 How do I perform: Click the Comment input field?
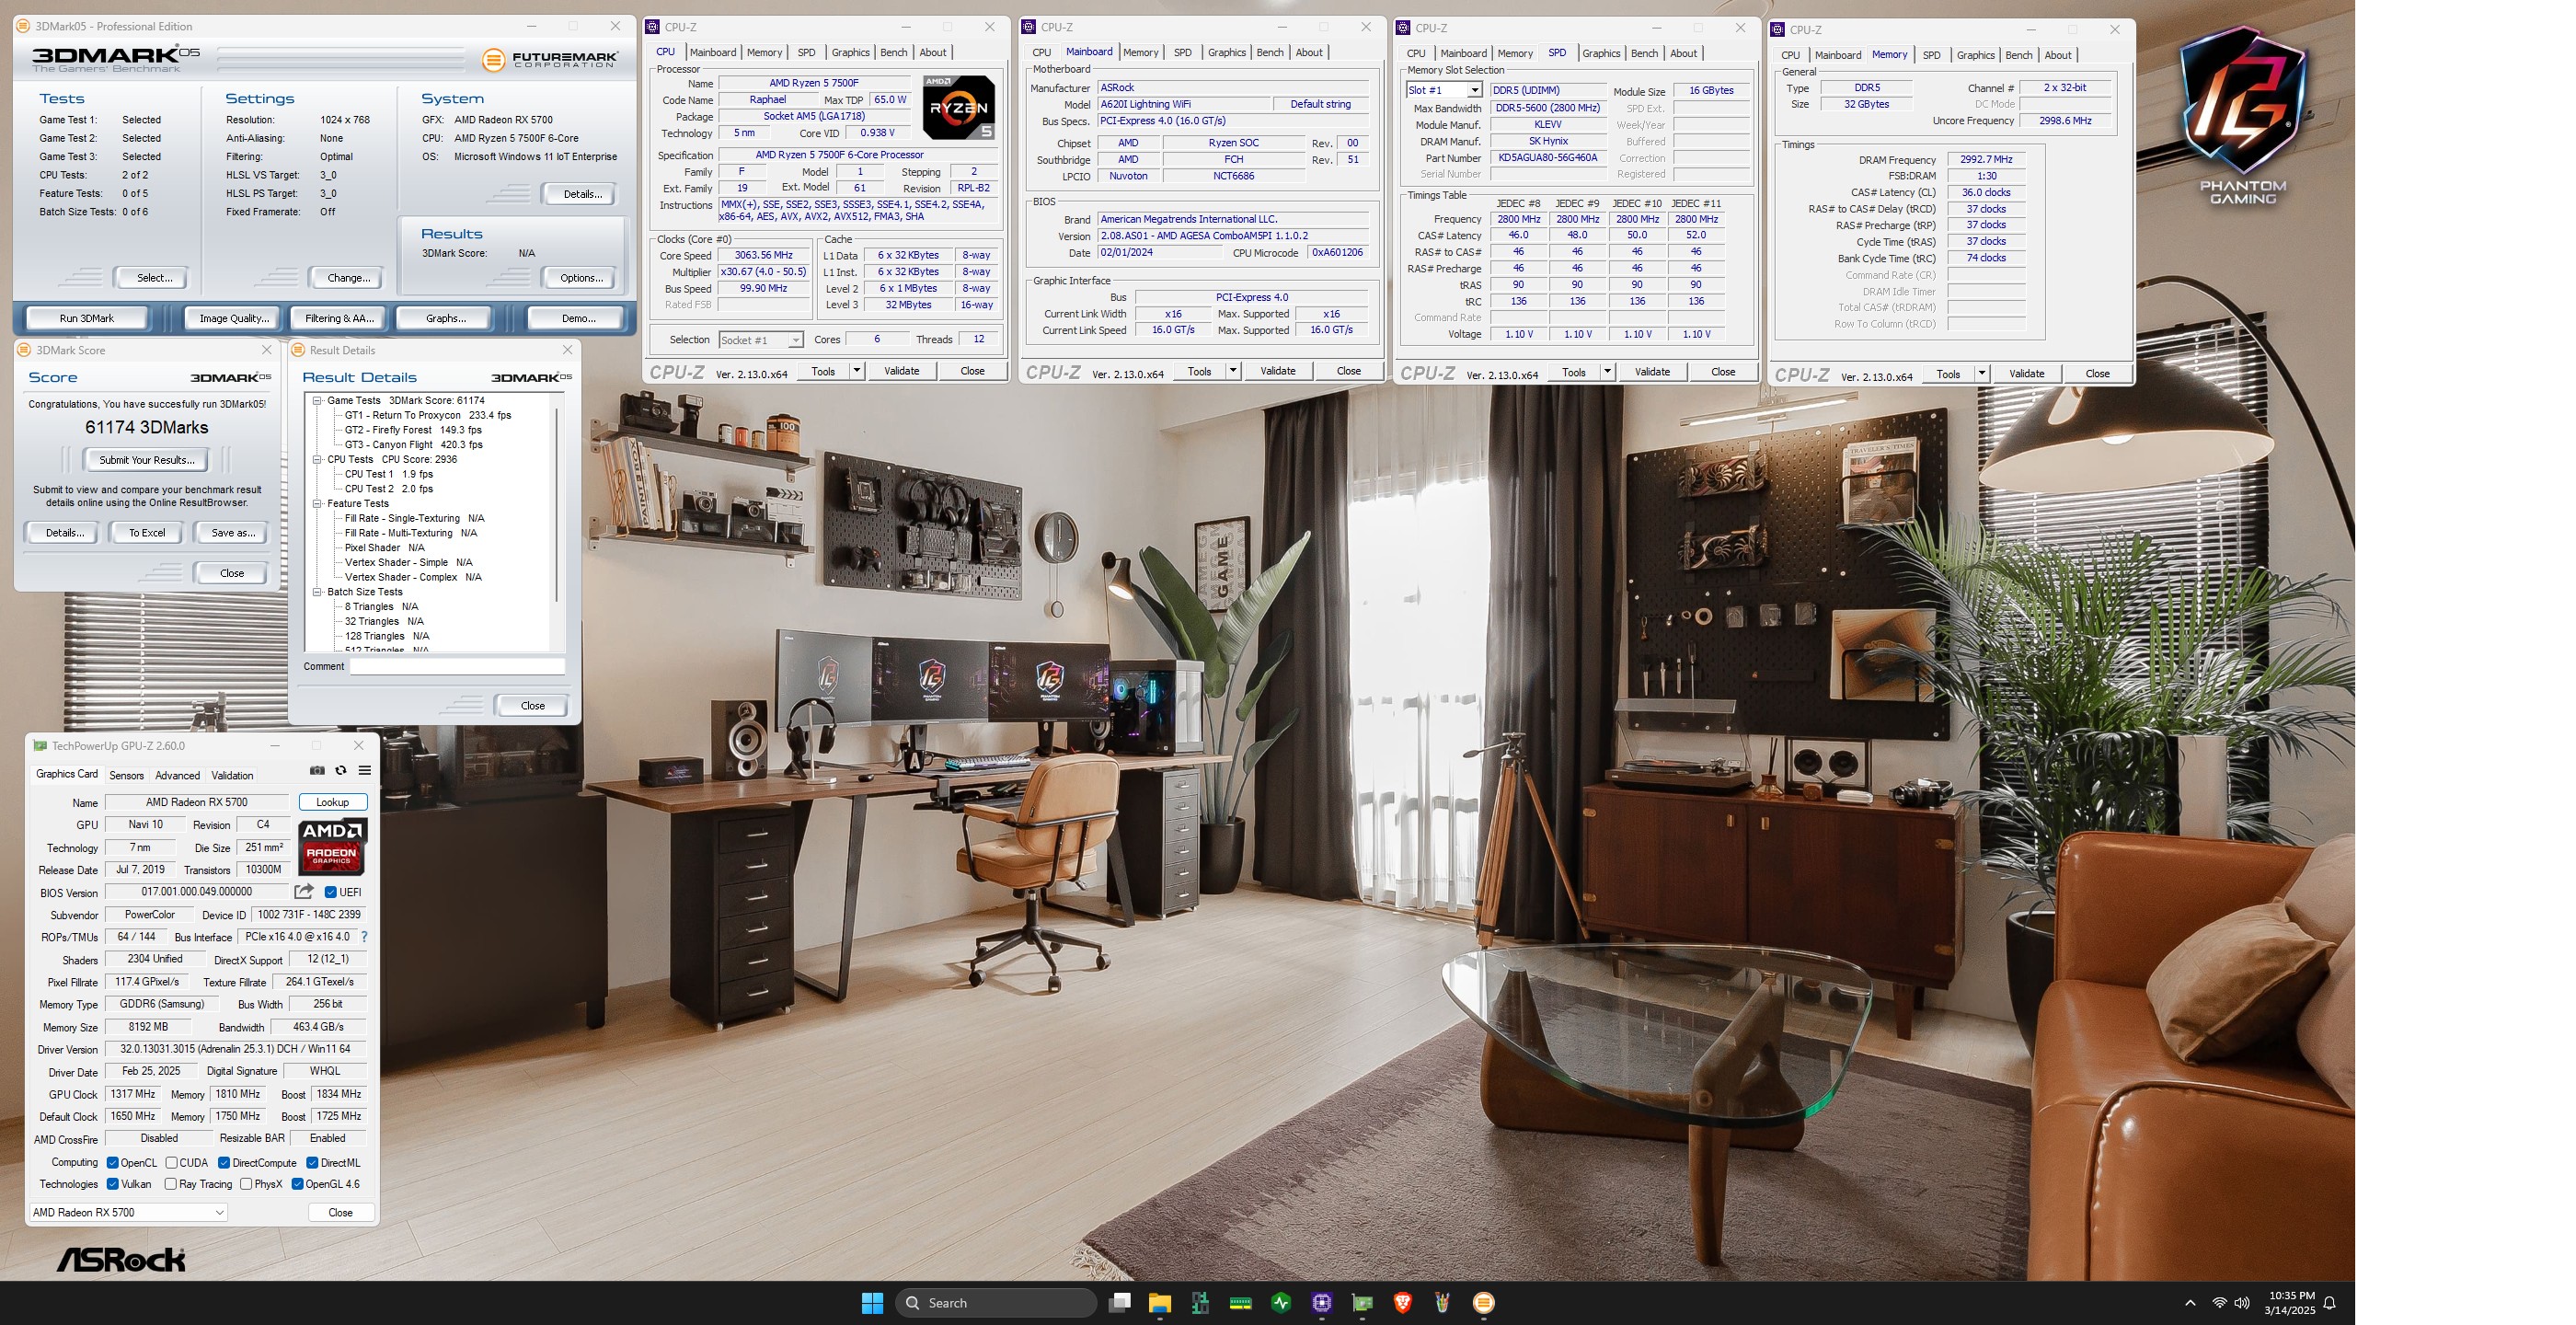457,666
